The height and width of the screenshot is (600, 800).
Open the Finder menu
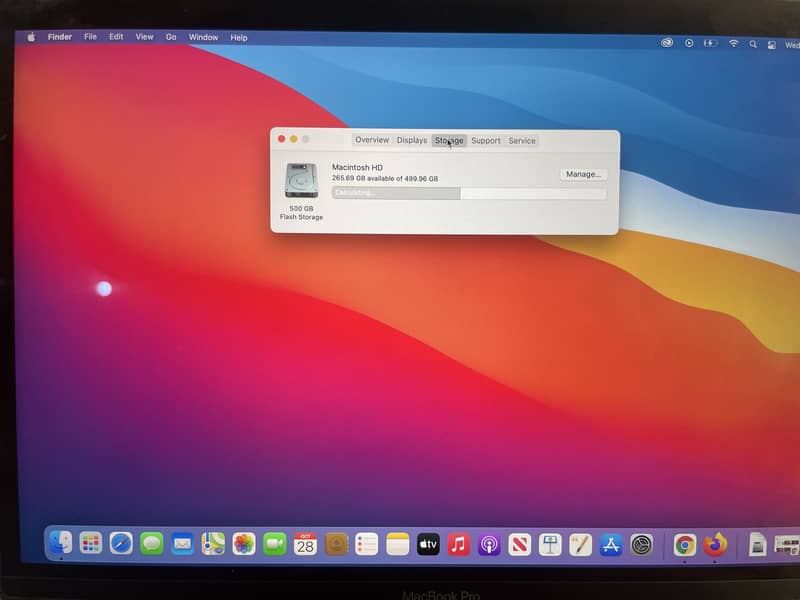pos(60,37)
